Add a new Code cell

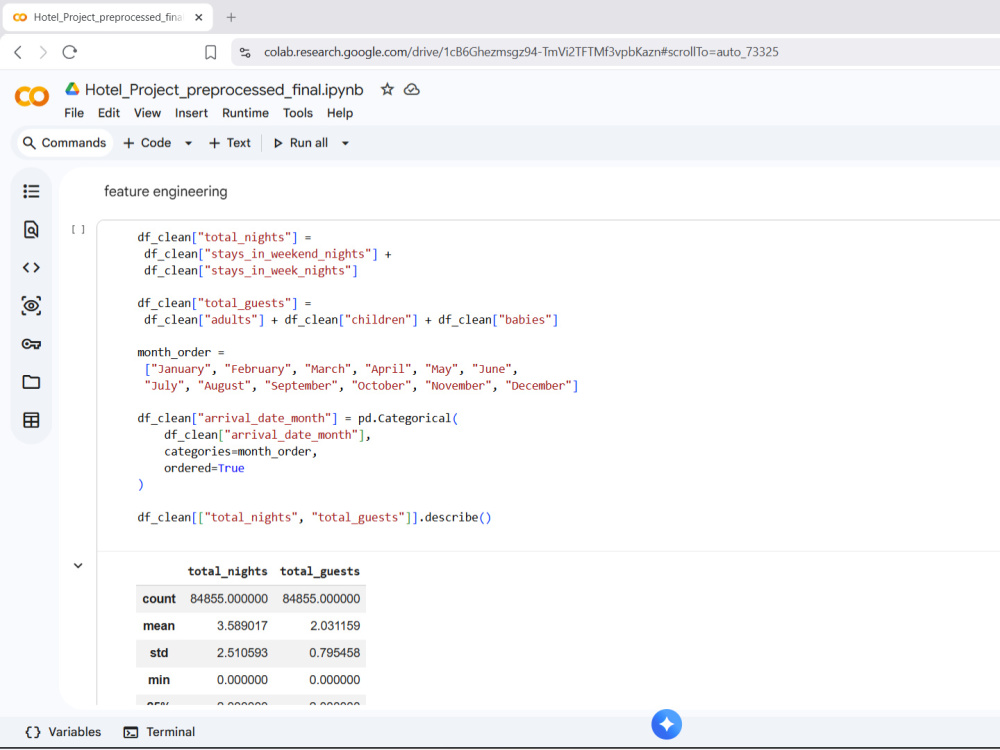pyautogui.click(x=147, y=143)
